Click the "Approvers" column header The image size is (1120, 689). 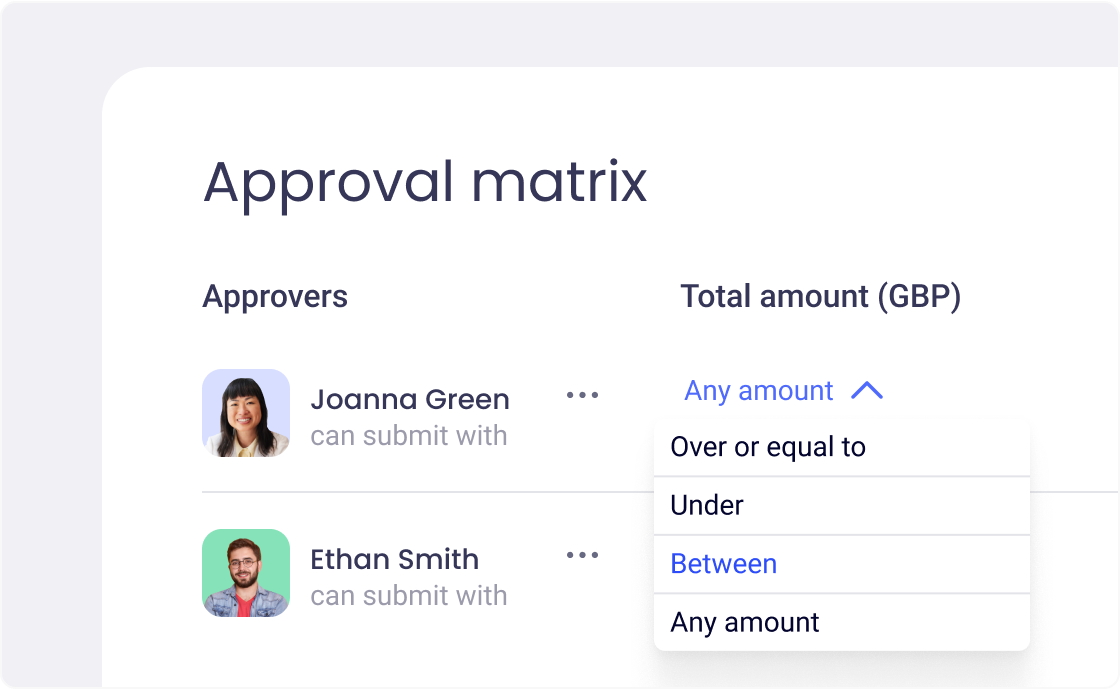click(x=275, y=296)
